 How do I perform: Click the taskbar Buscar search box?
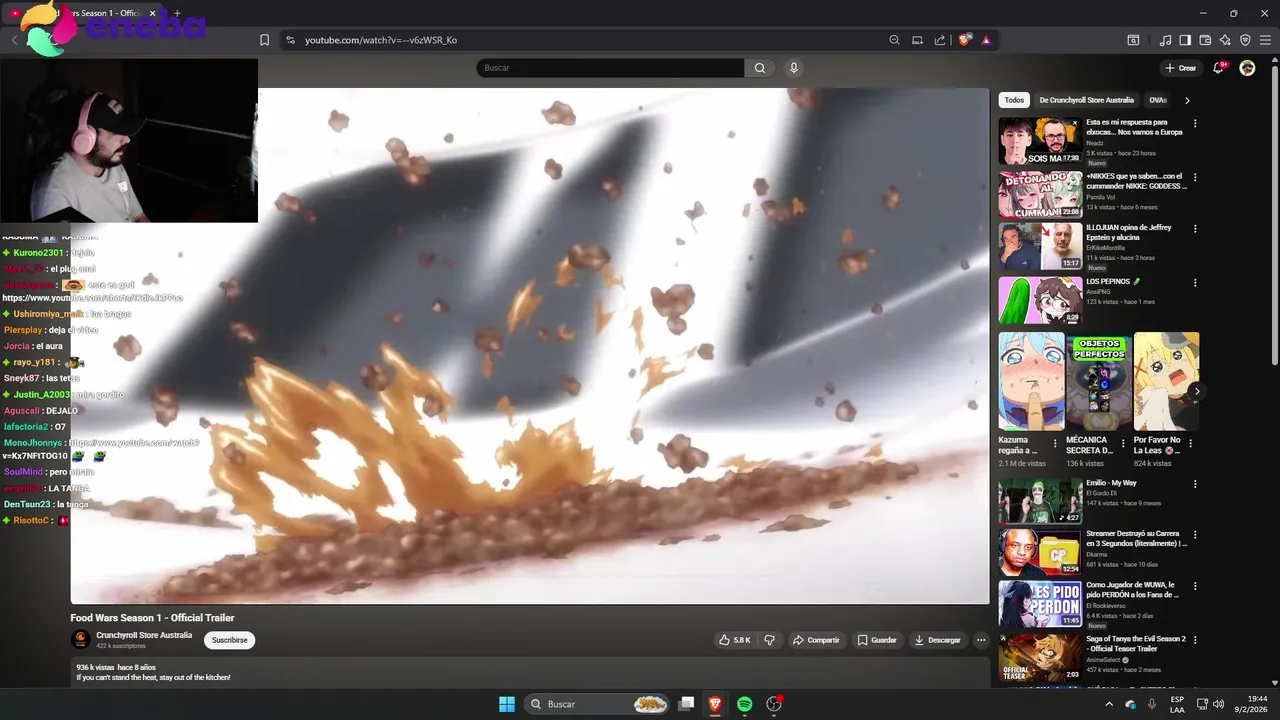(x=597, y=704)
